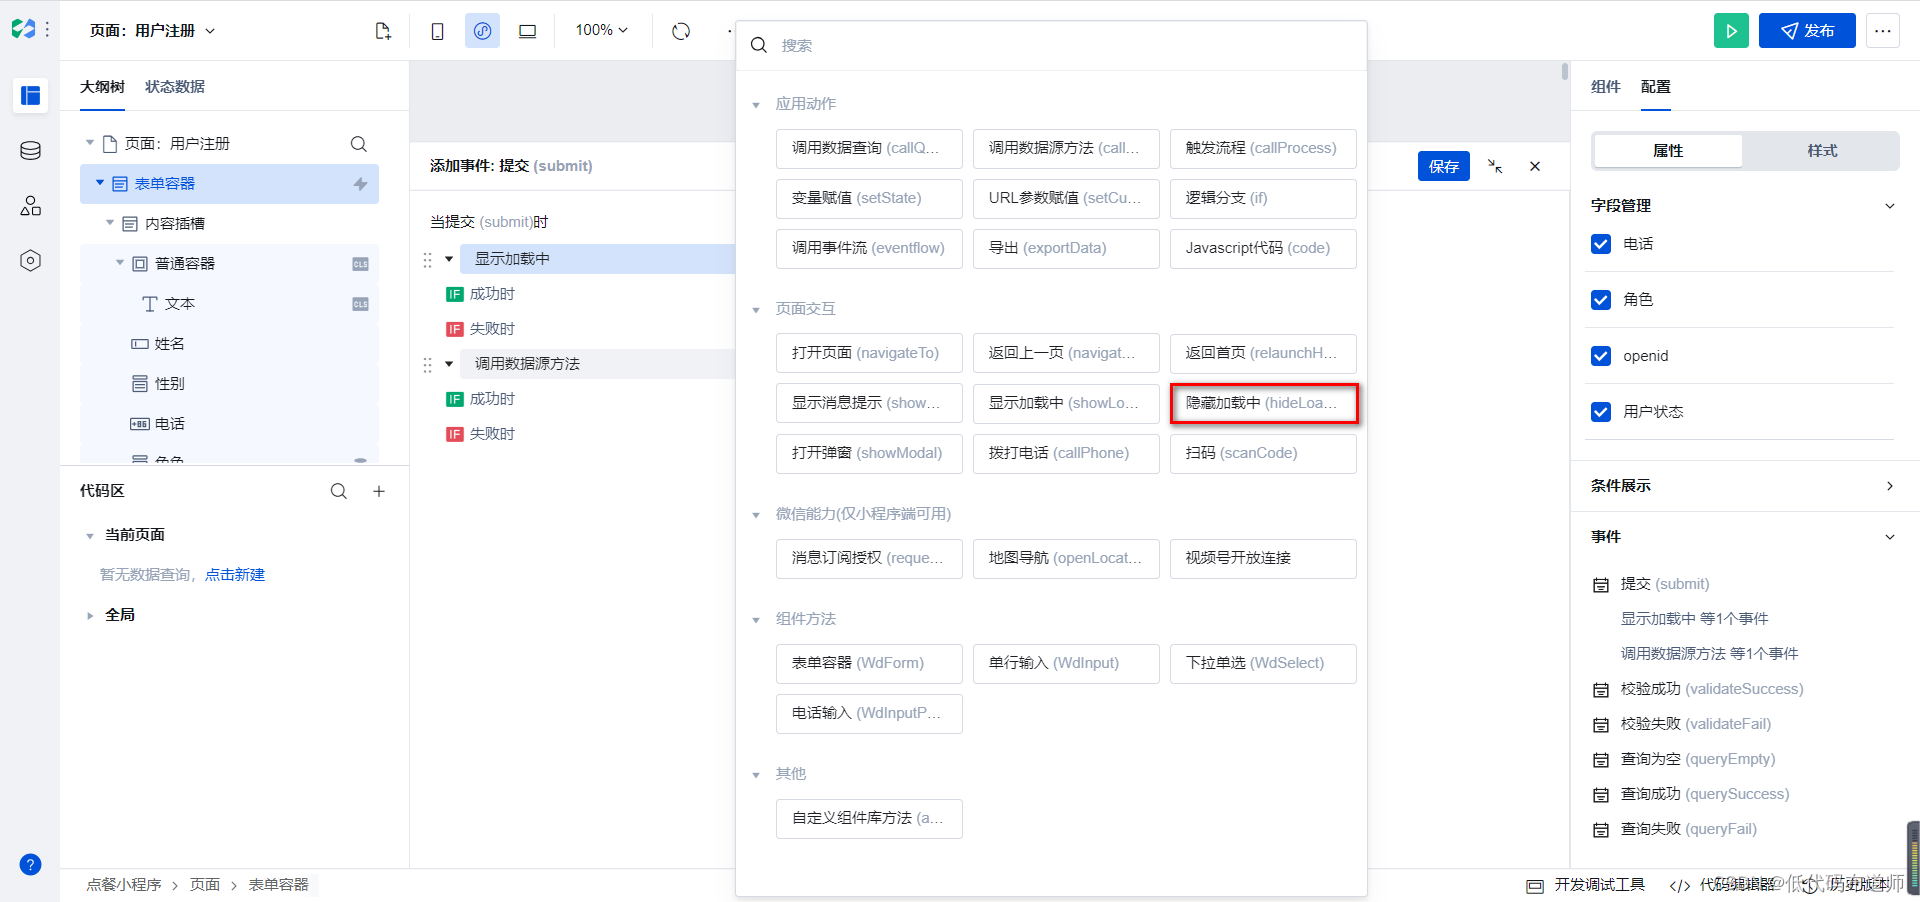
Task: Open 校验成功 (validateSuccess) event
Action: [1711, 689]
